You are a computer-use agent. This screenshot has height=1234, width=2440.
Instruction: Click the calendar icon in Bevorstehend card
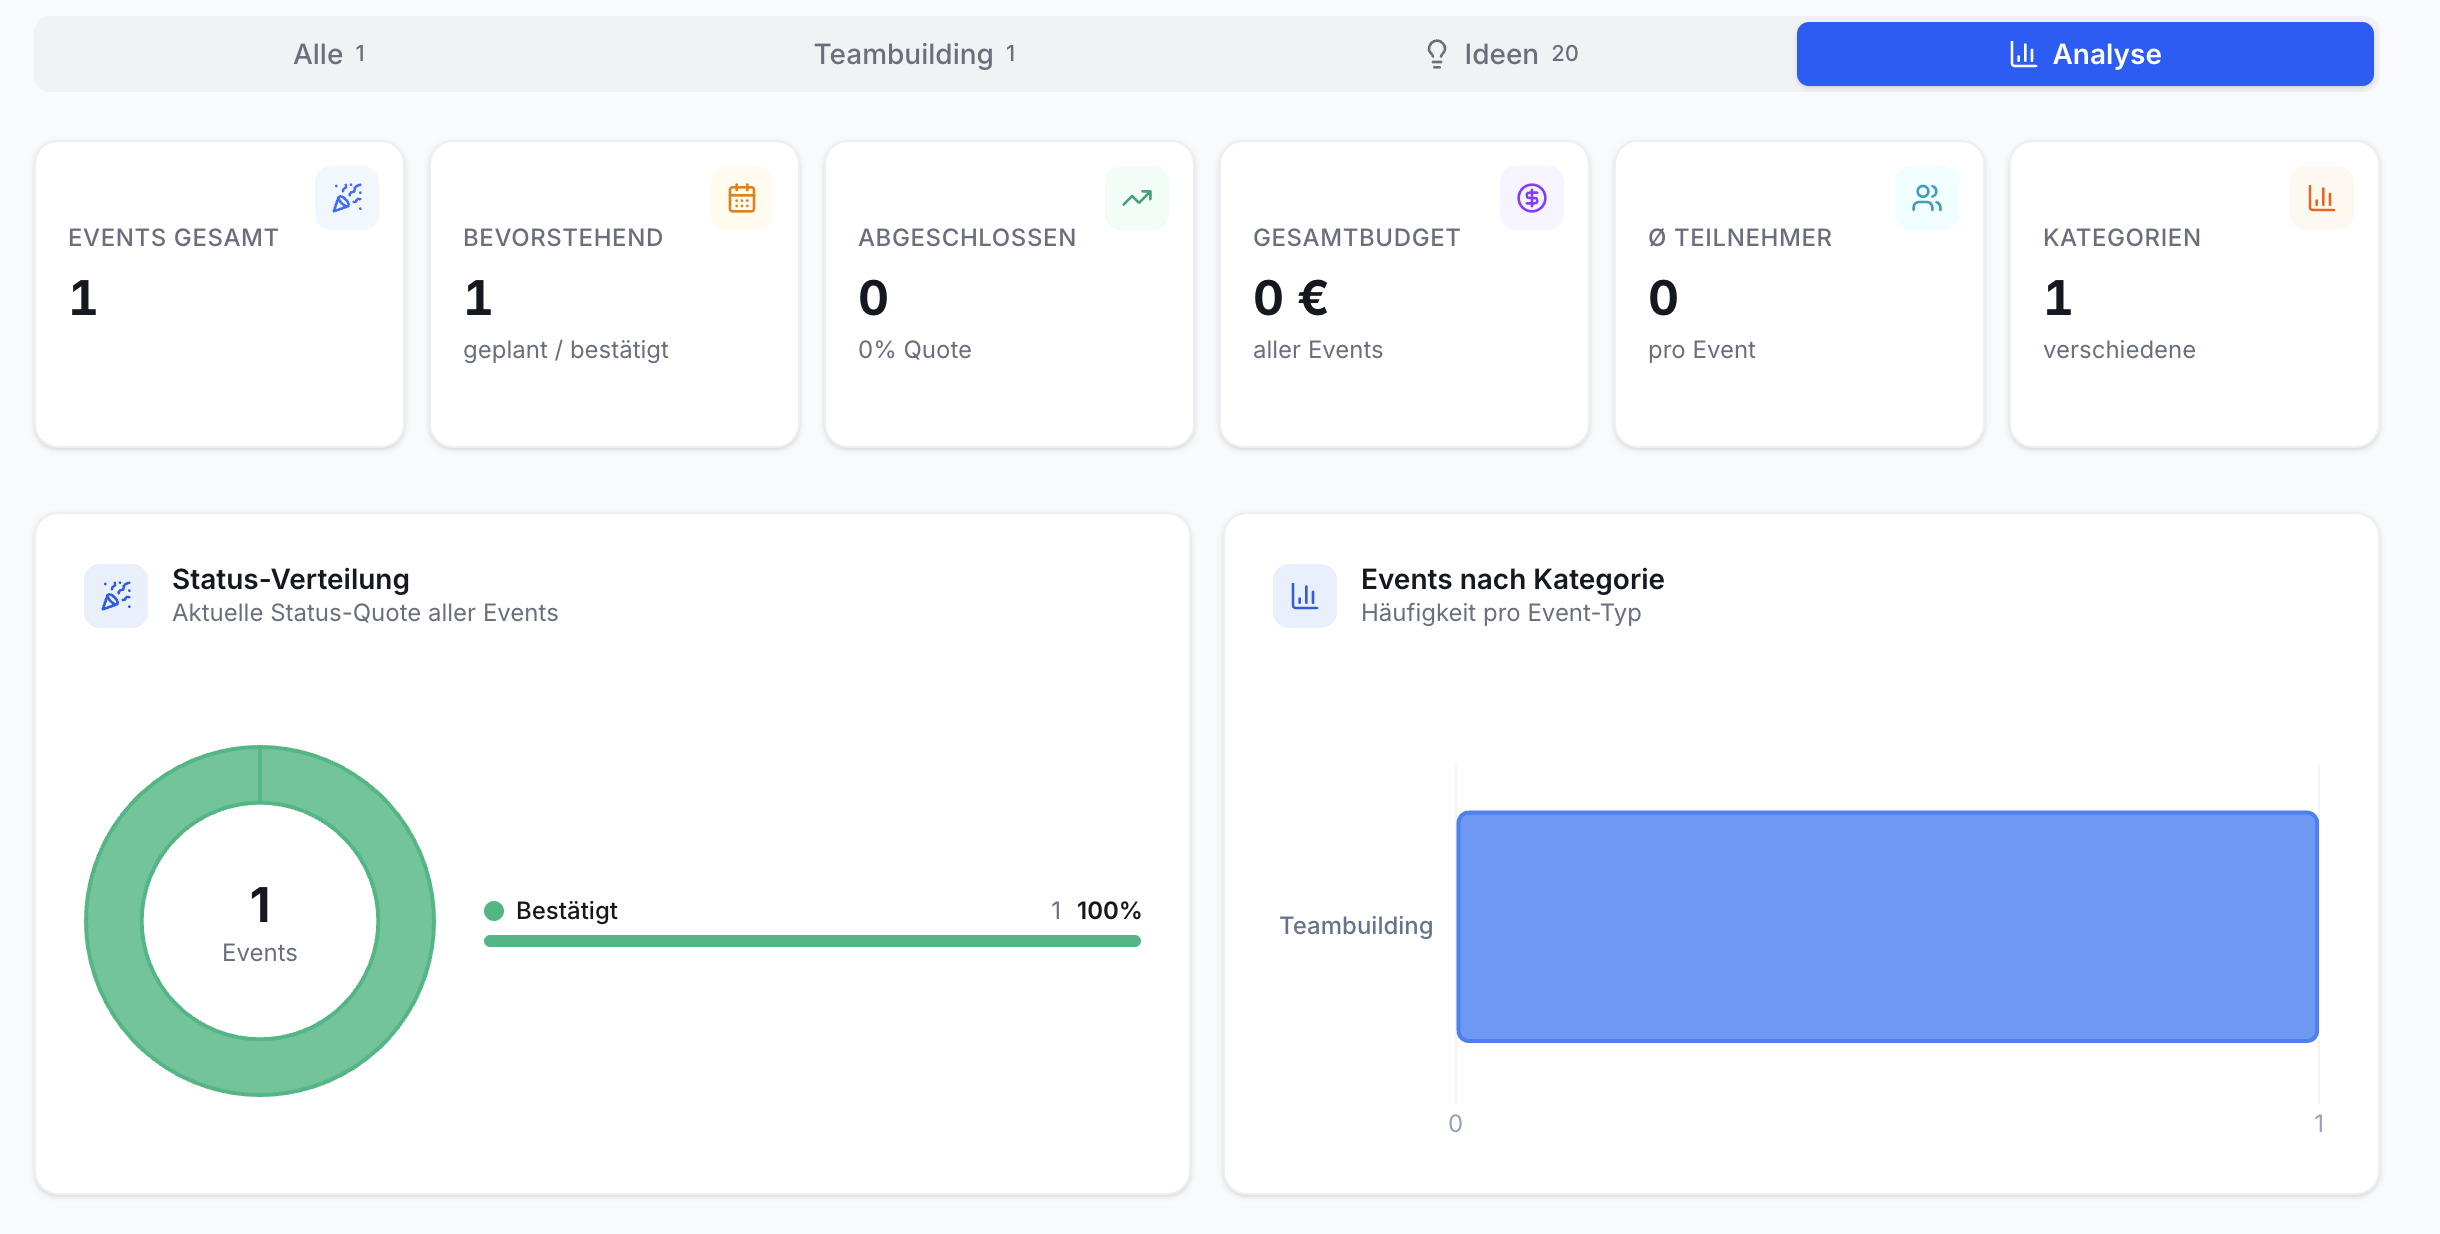coord(742,198)
